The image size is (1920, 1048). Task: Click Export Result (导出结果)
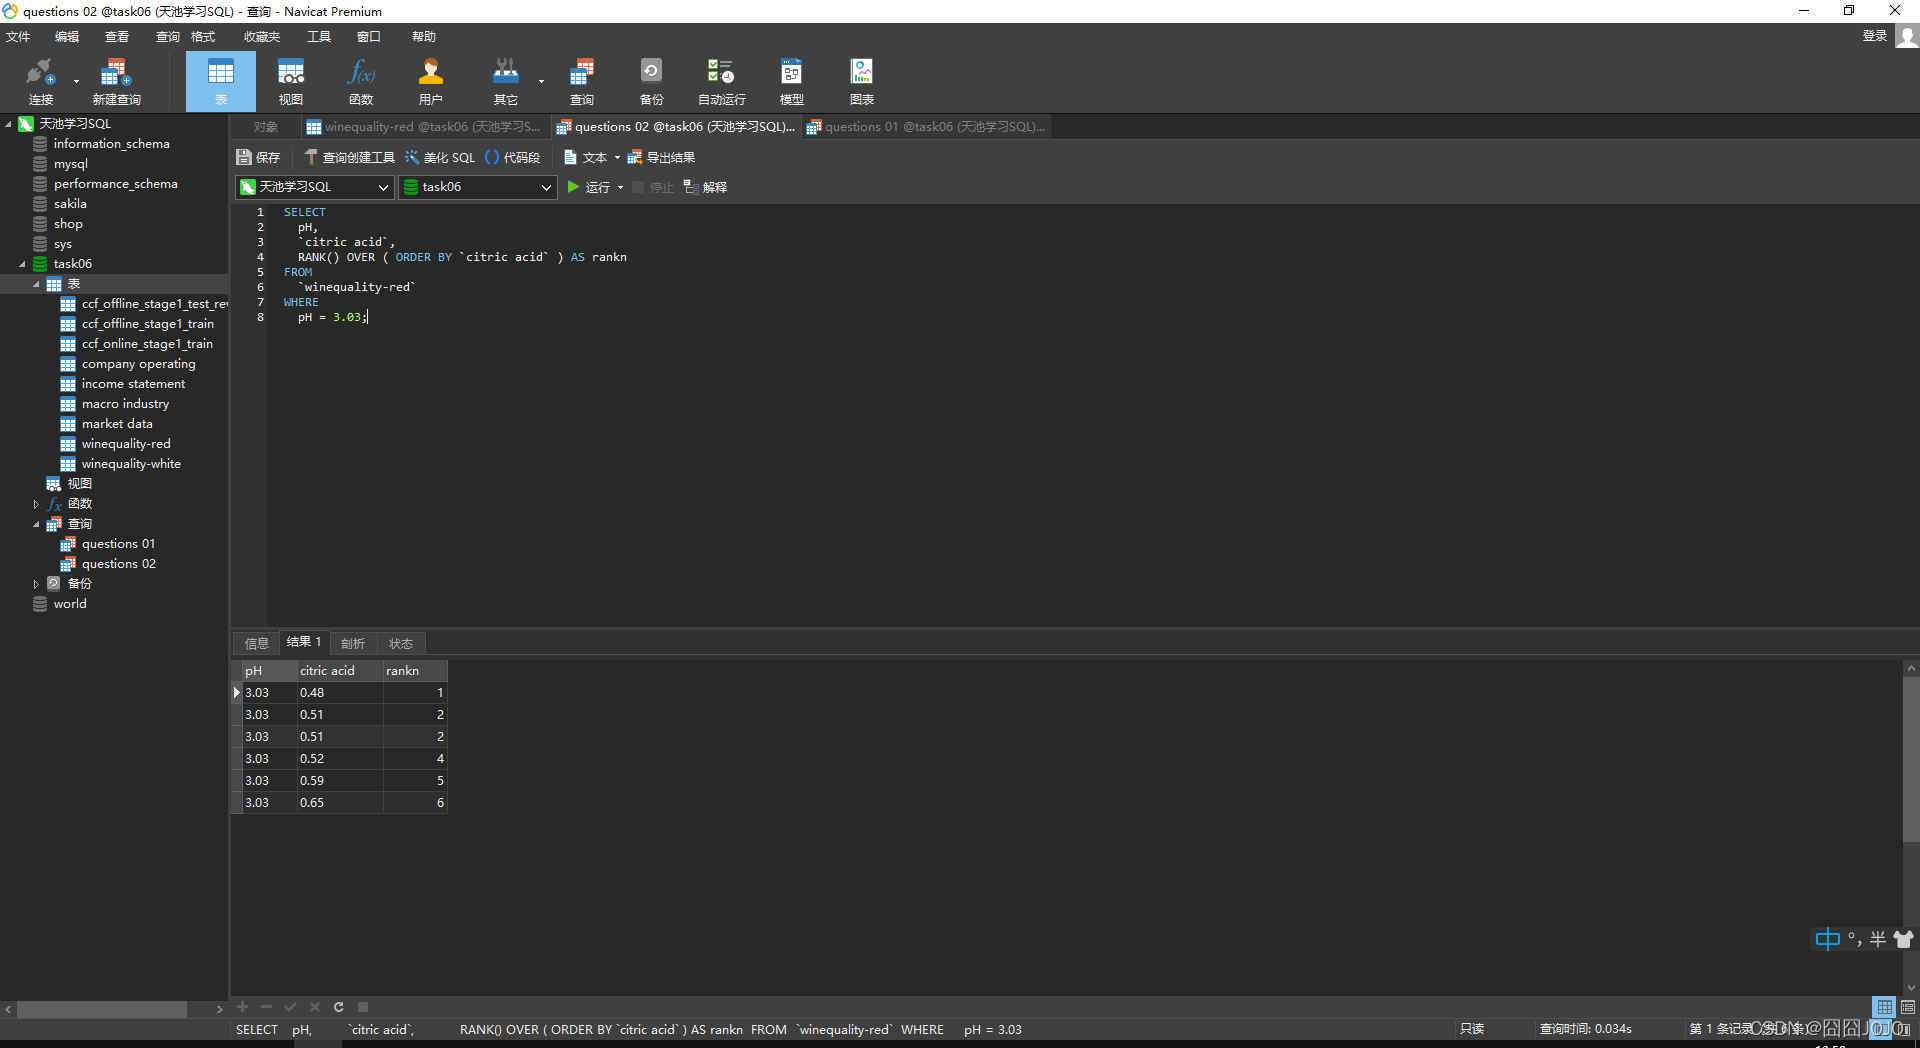(661, 157)
